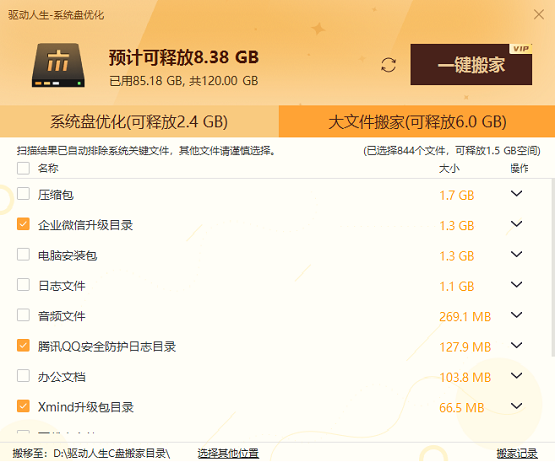Expand the 压缩包 row chevron
Viewport: 555px width, 462px height.
click(x=516, y=194)
